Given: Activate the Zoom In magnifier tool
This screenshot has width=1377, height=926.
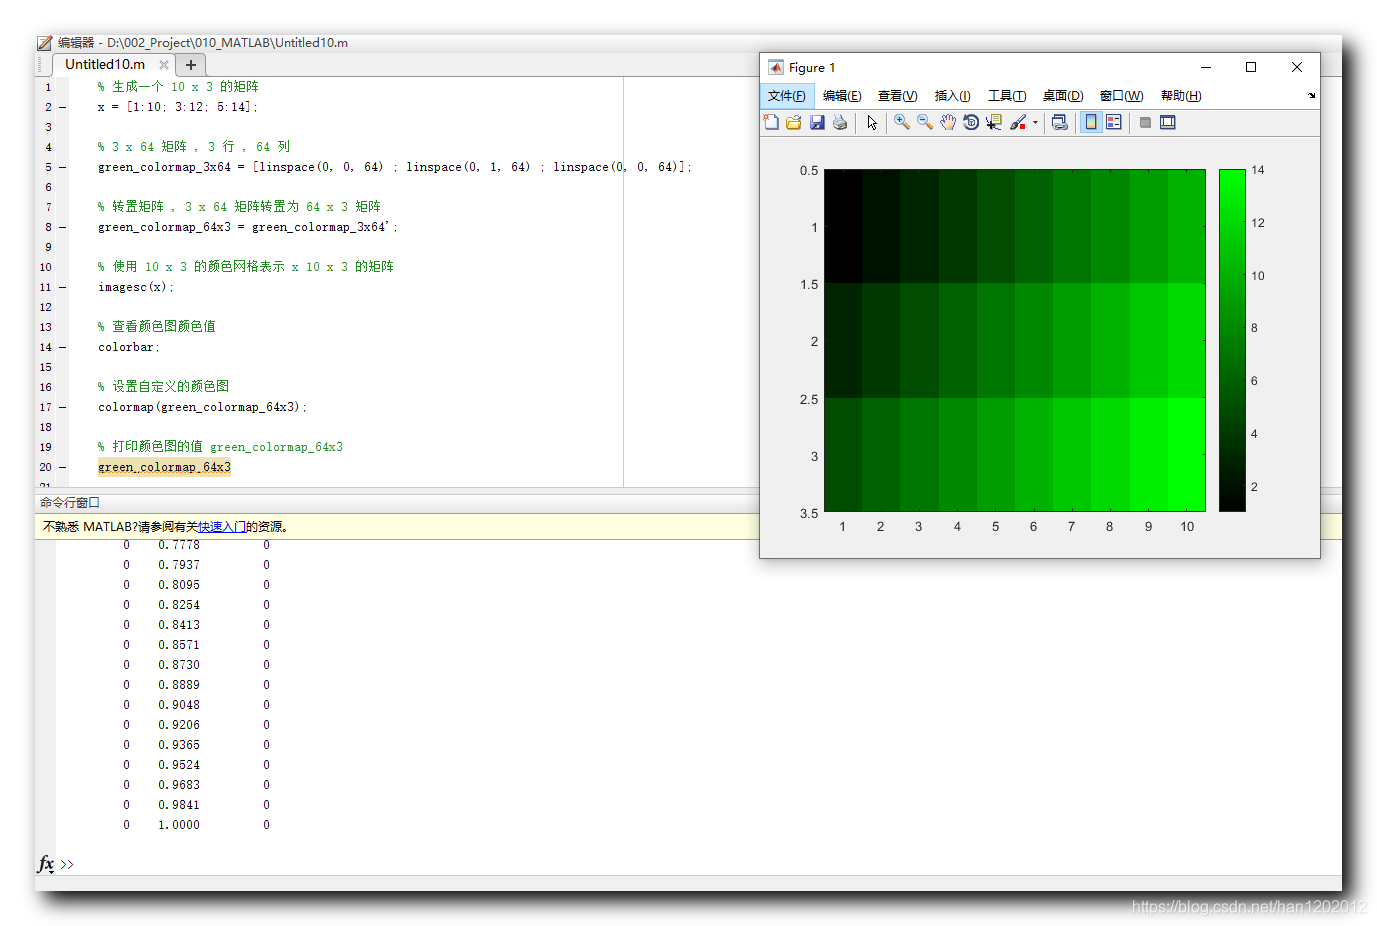Looking at the screenshot, I should 902,122.
